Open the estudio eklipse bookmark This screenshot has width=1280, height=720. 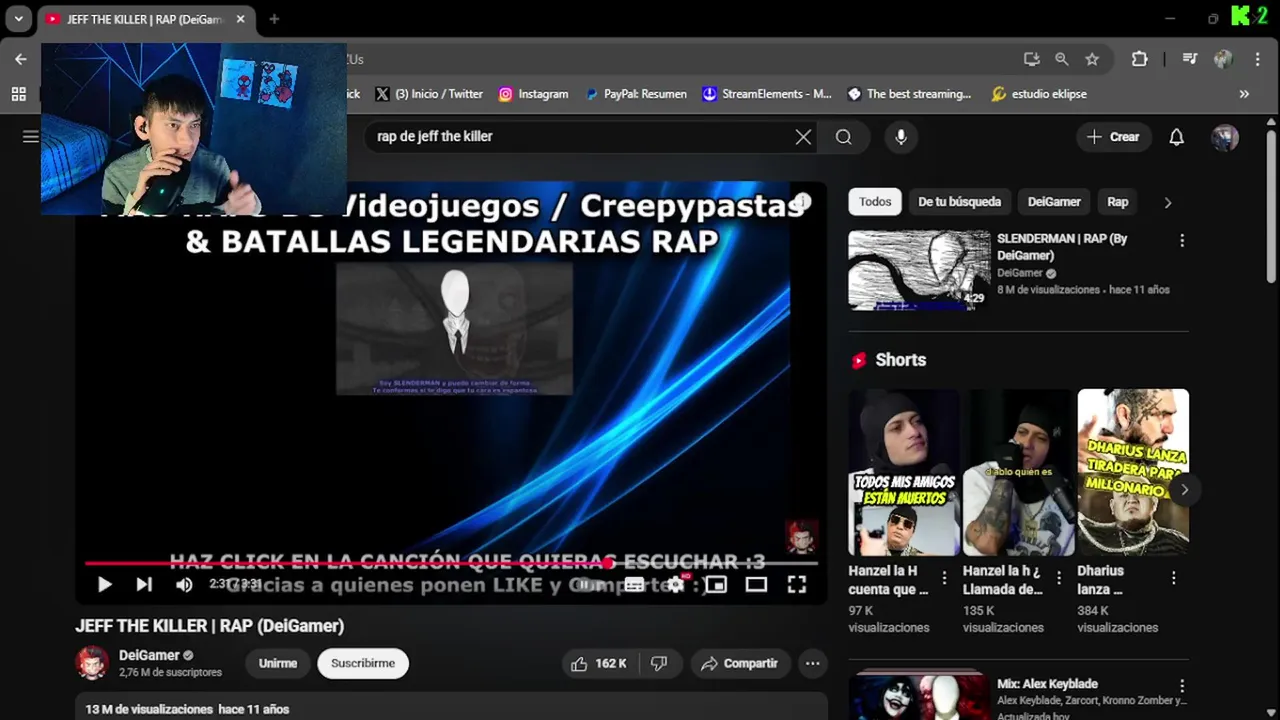pyautogui.click(x=1038, y=94)
